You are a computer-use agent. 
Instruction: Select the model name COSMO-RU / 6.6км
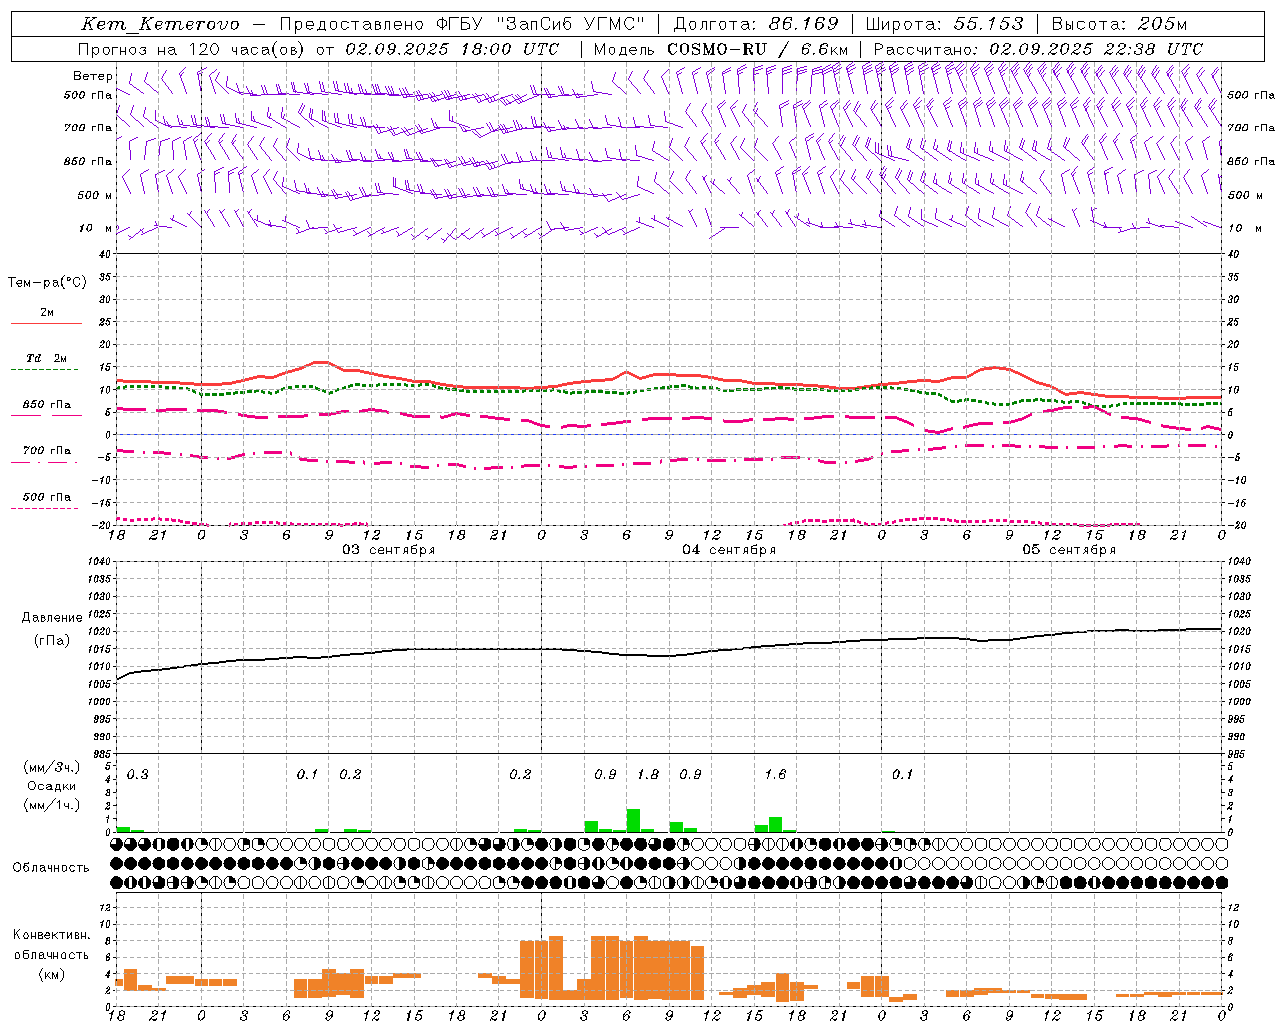[758, 49]
